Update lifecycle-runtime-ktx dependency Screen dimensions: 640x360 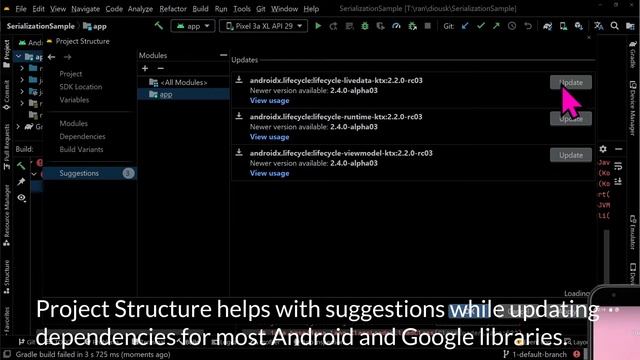click(571, 119)
